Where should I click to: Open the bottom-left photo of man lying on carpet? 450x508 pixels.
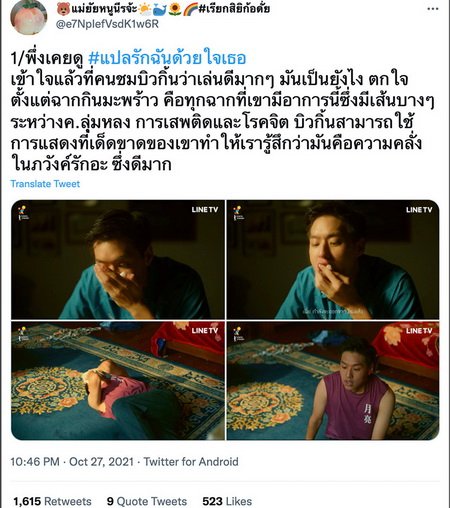click(118, 381)
